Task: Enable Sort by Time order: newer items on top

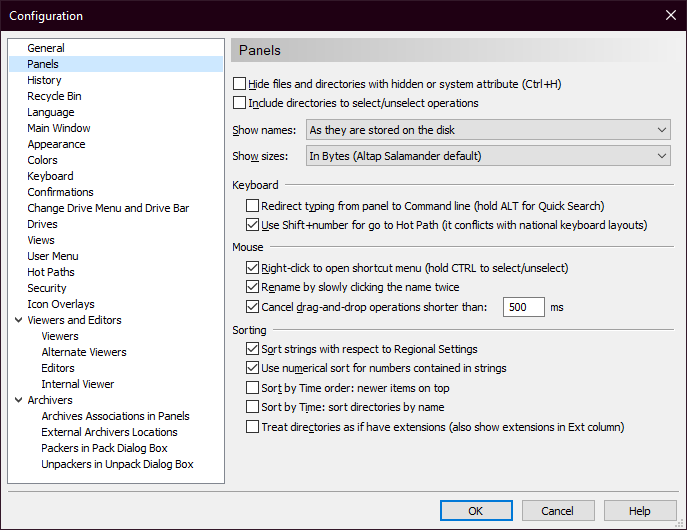Action: click(x=253, y=388)
